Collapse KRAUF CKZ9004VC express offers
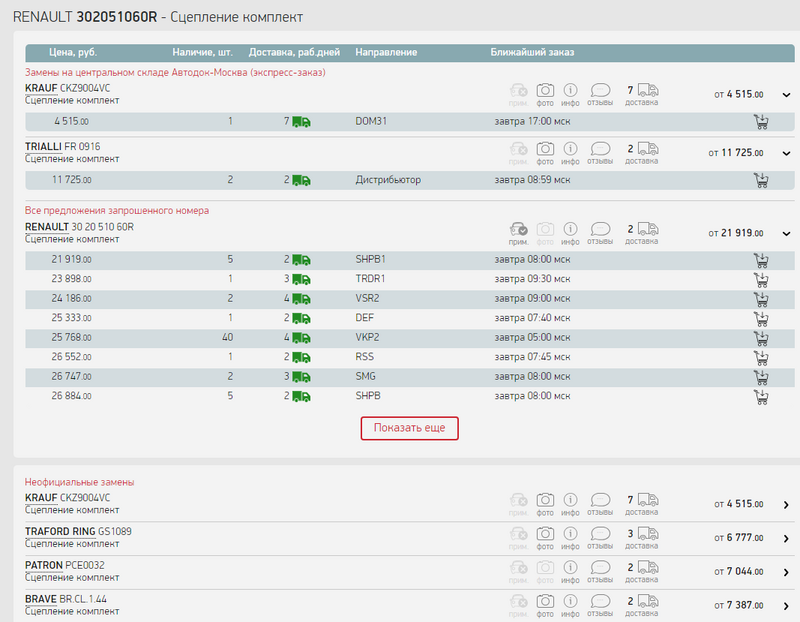 pyautogui.click(x=786, y=95)
